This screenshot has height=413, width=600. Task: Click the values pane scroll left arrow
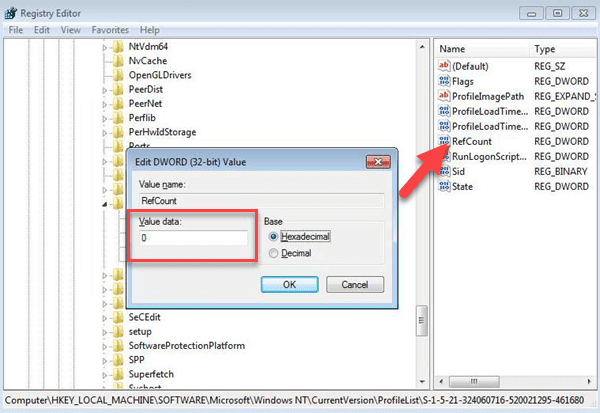coord(441,381)
